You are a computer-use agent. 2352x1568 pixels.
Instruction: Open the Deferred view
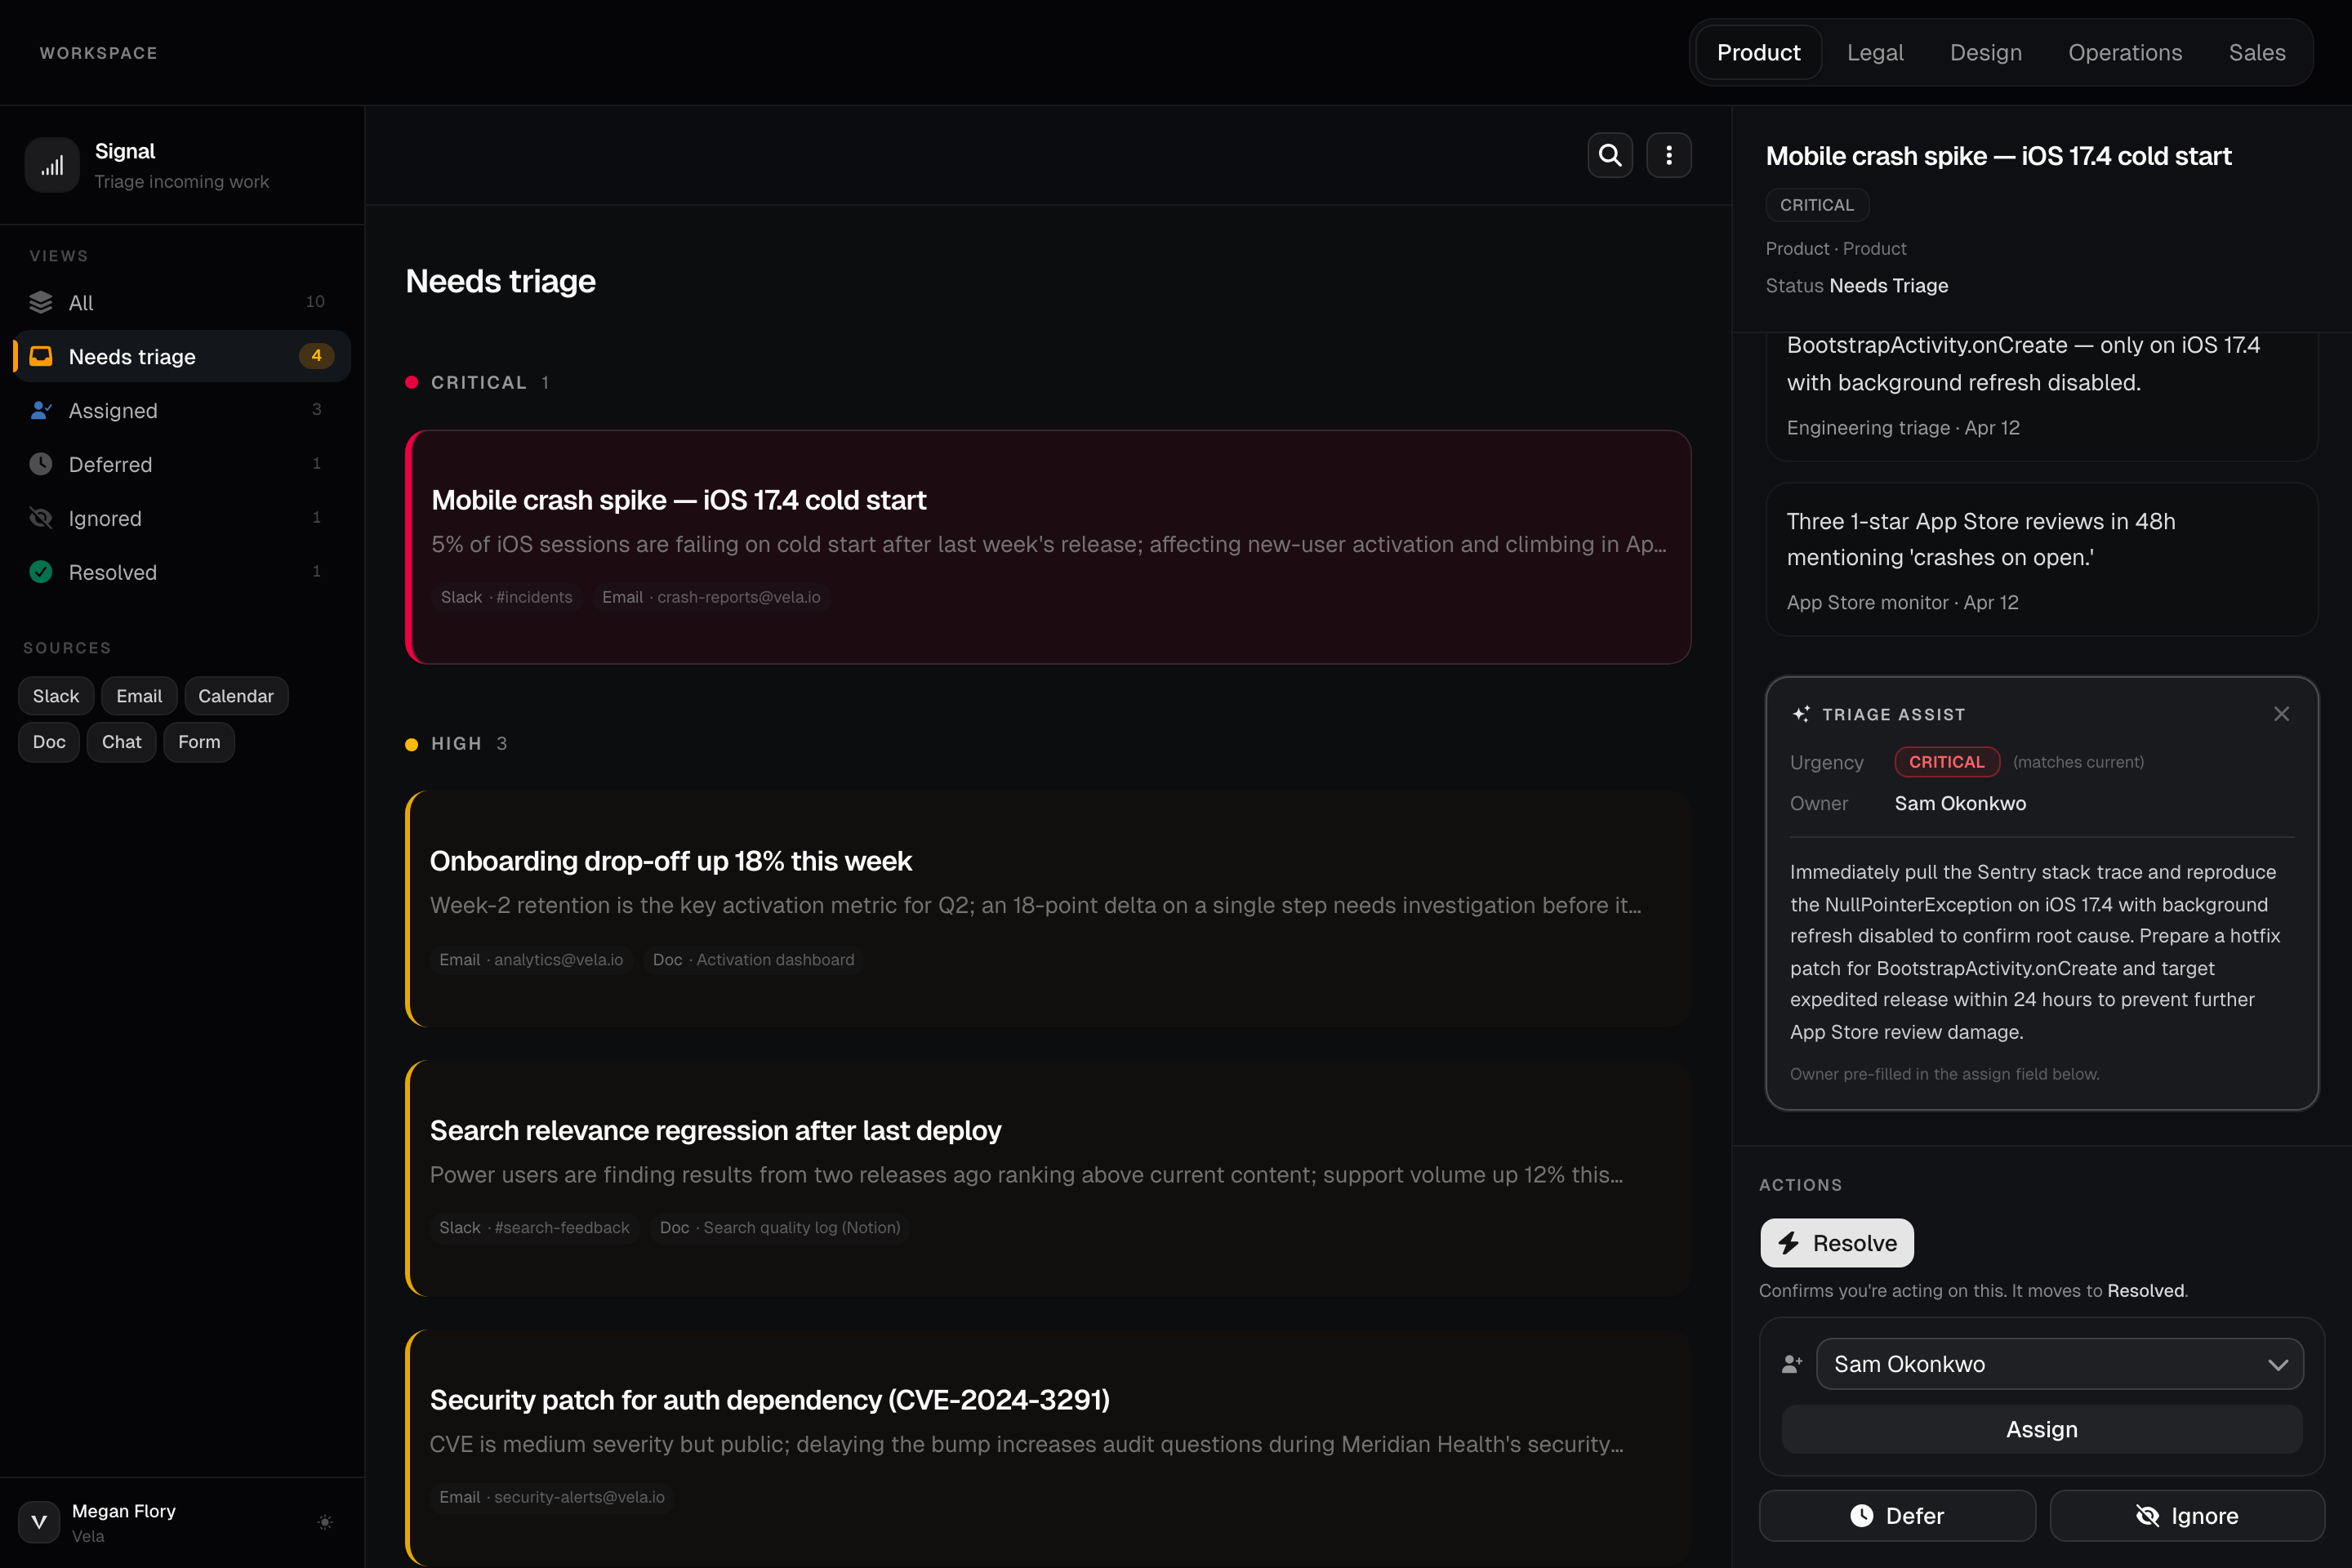182,464
